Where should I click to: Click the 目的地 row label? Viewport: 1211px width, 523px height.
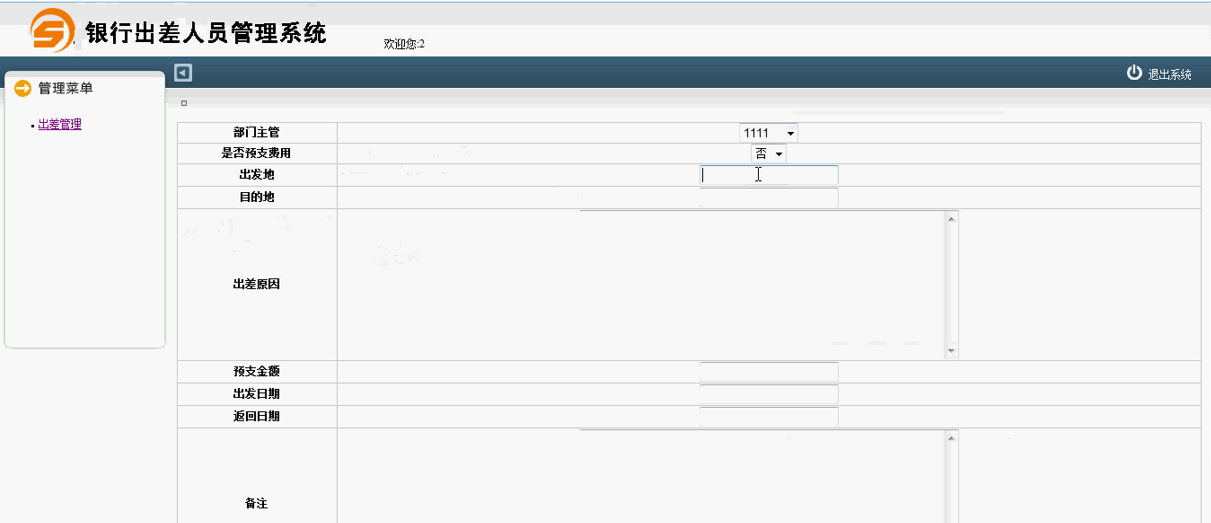coord(256,197)
